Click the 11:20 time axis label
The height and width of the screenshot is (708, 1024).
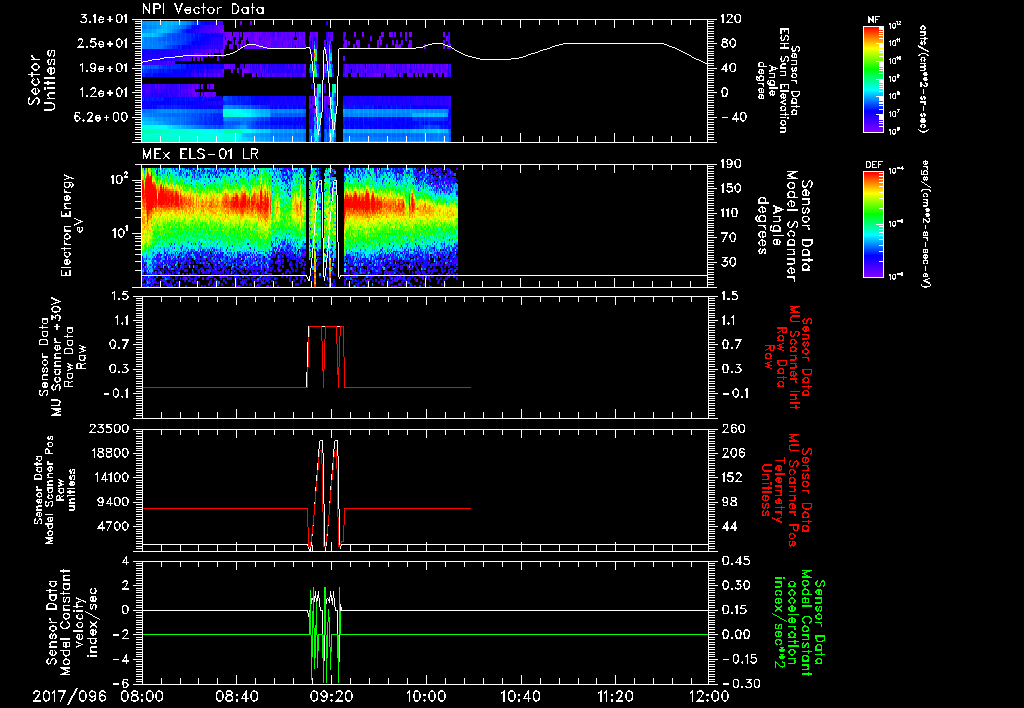615,697
